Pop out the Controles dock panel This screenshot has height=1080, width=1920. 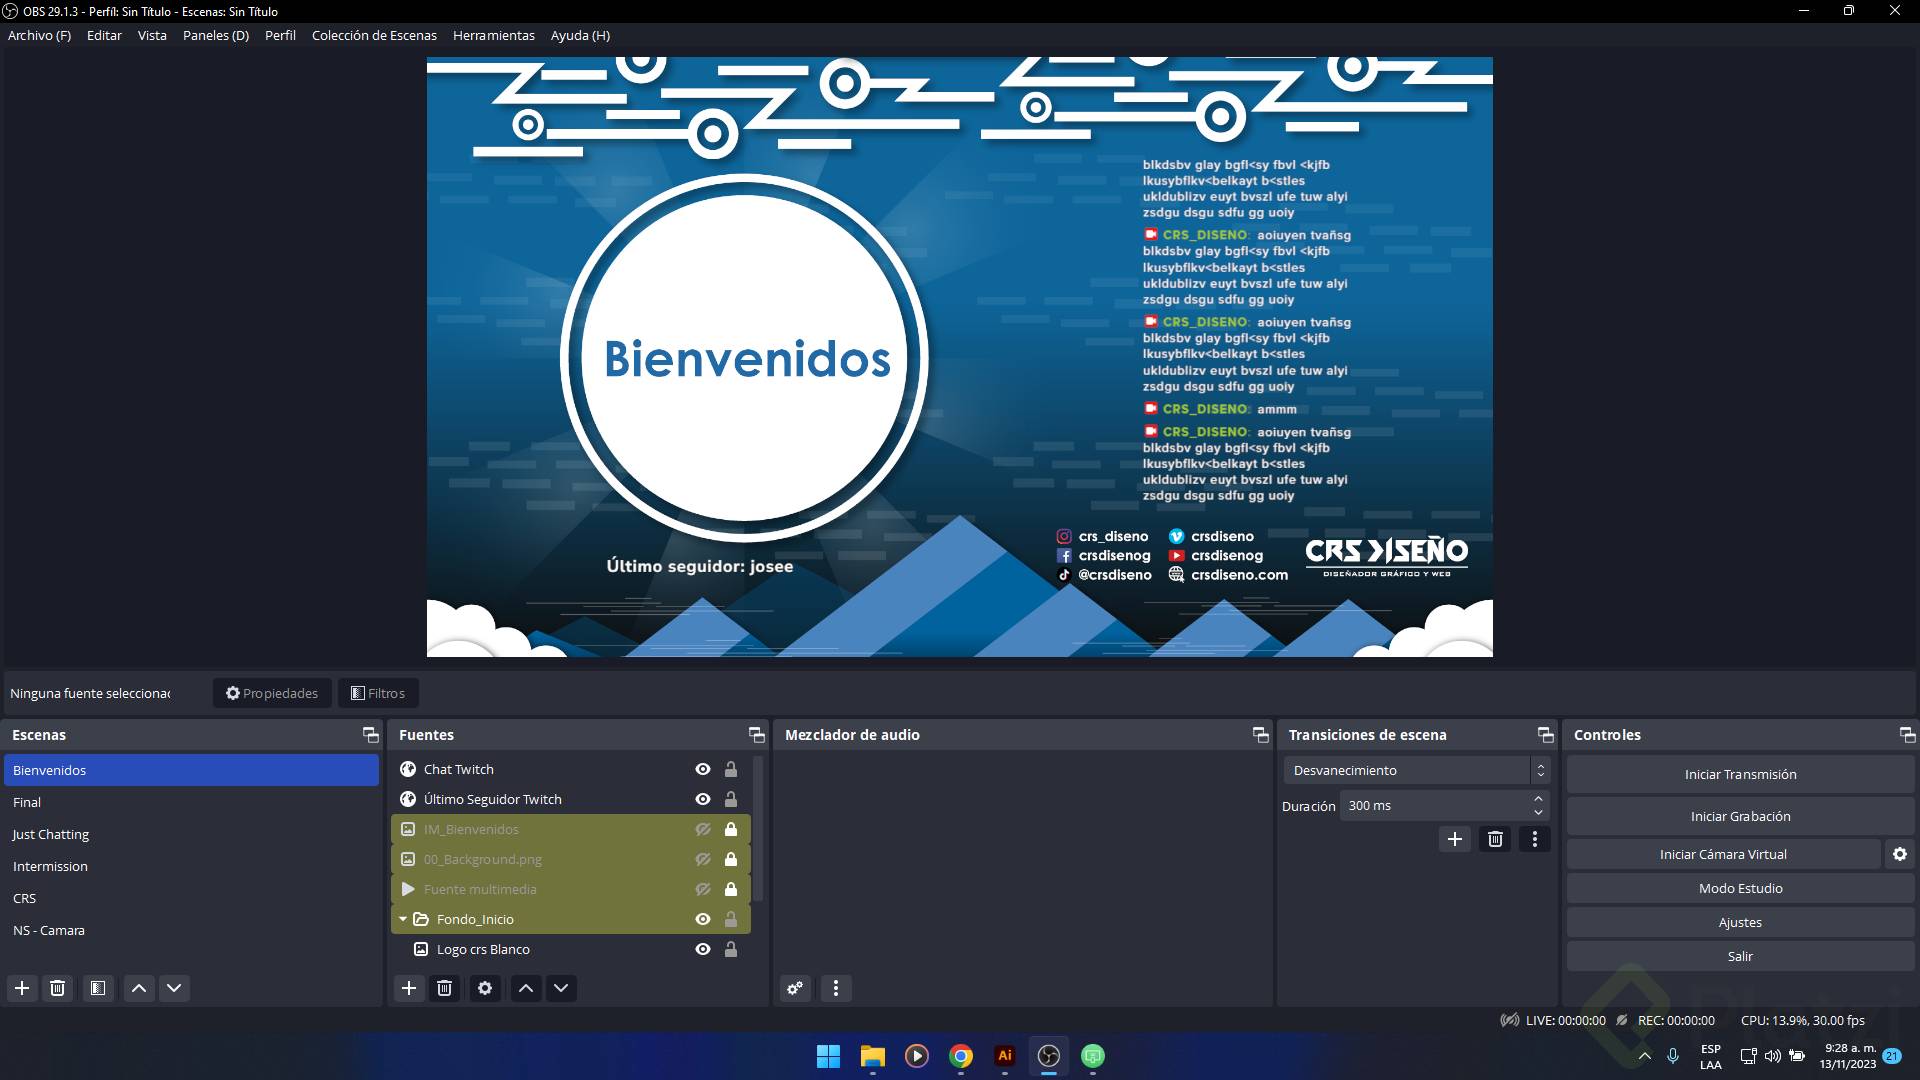point(1907,735)
